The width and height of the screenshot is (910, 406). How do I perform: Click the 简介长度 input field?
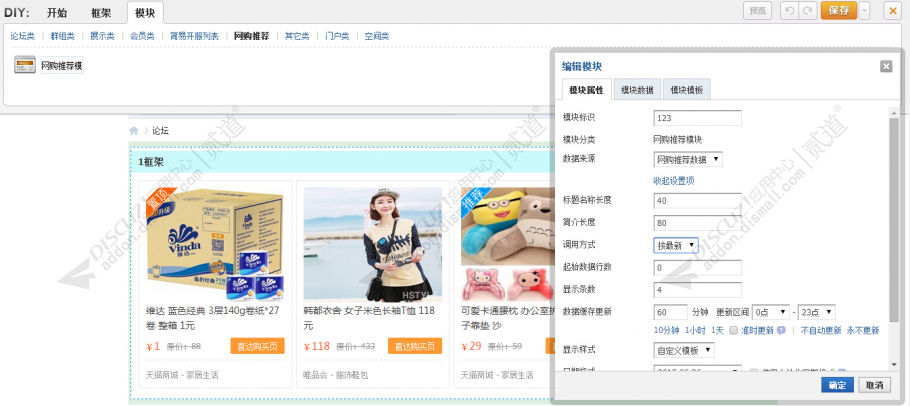[x=698, y=223]
